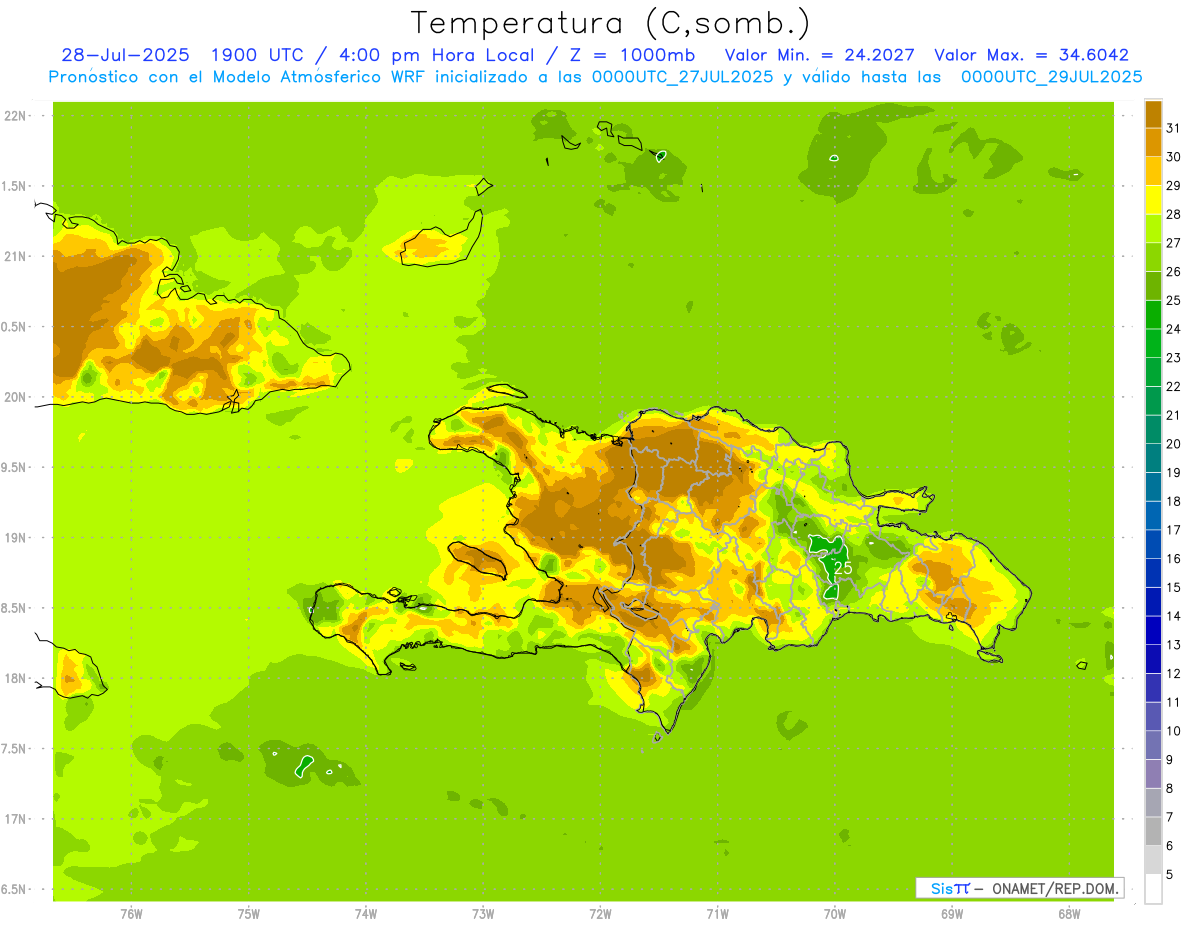
Task: Click the legend value '28'
Action: (1173, 214)
